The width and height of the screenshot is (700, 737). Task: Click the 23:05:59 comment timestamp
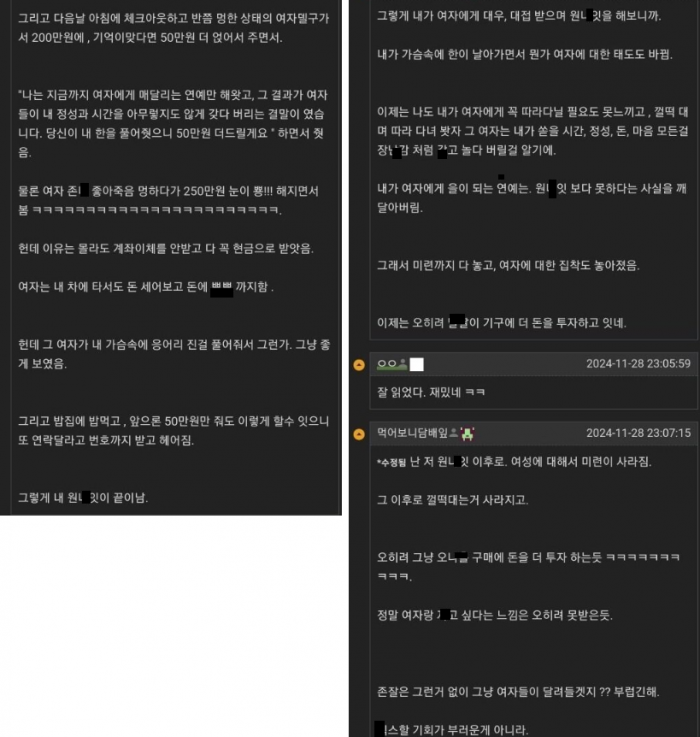[x=638, y=364]
